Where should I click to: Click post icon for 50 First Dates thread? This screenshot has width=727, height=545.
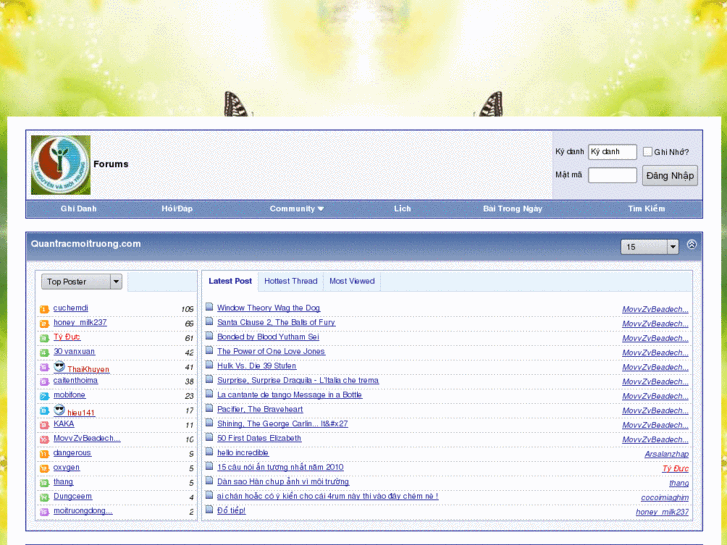coord(210,437)
